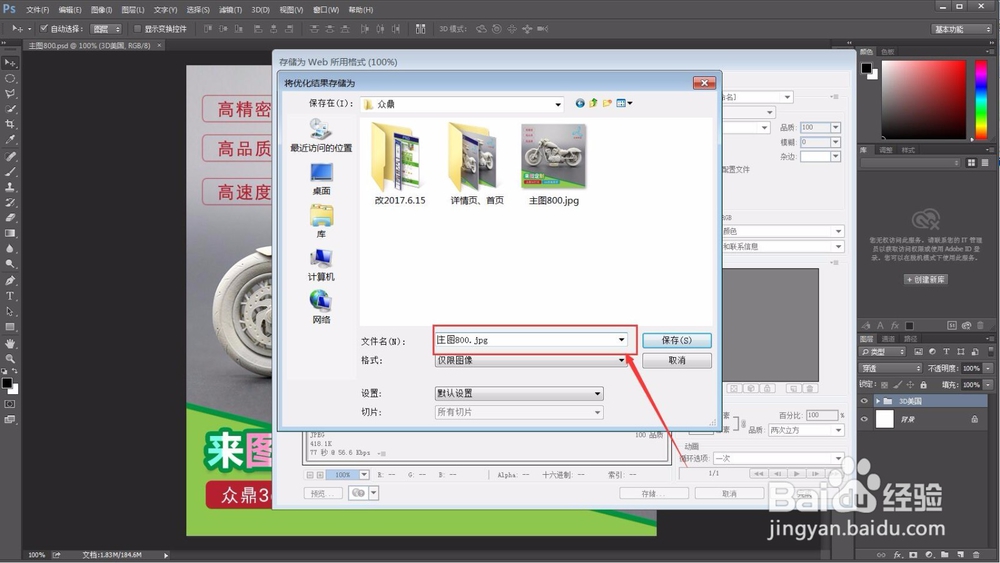Image resolution: width=1000 pixels, height=563 pixels.
Task: Open the layer blend mode dropdown
Action: point(890,369)
